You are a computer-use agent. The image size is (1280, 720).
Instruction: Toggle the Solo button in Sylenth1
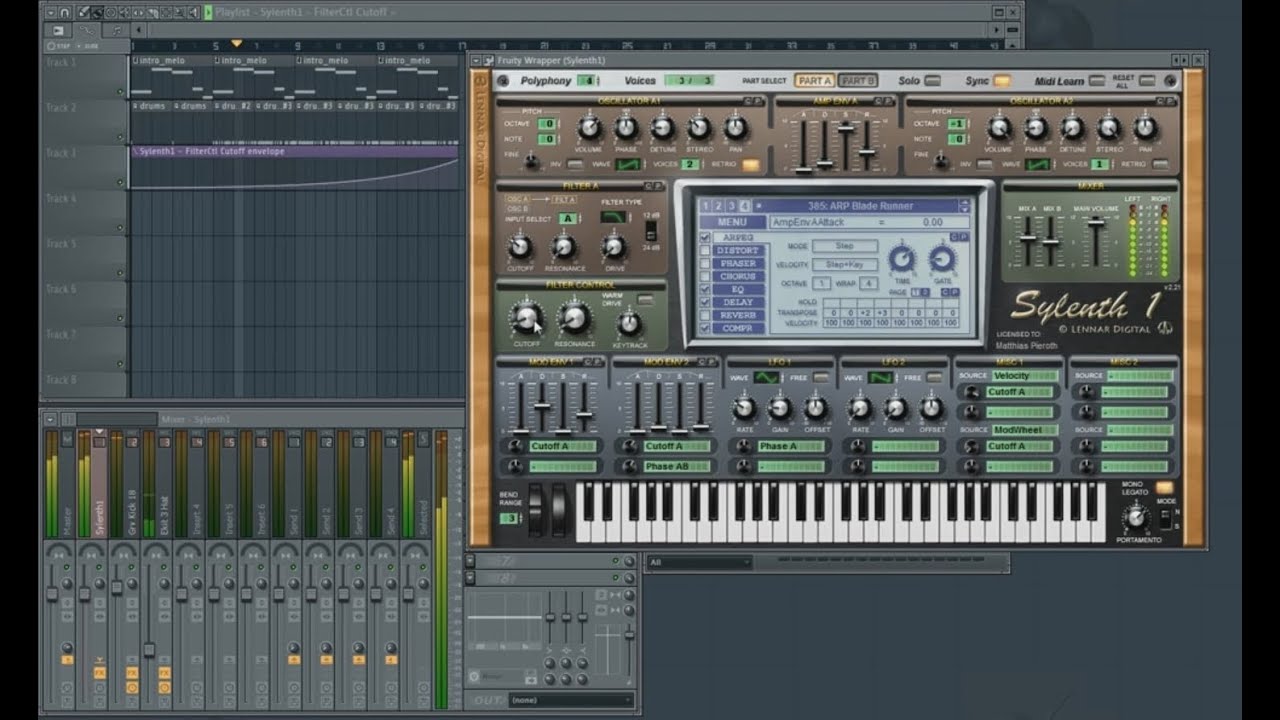933,81
